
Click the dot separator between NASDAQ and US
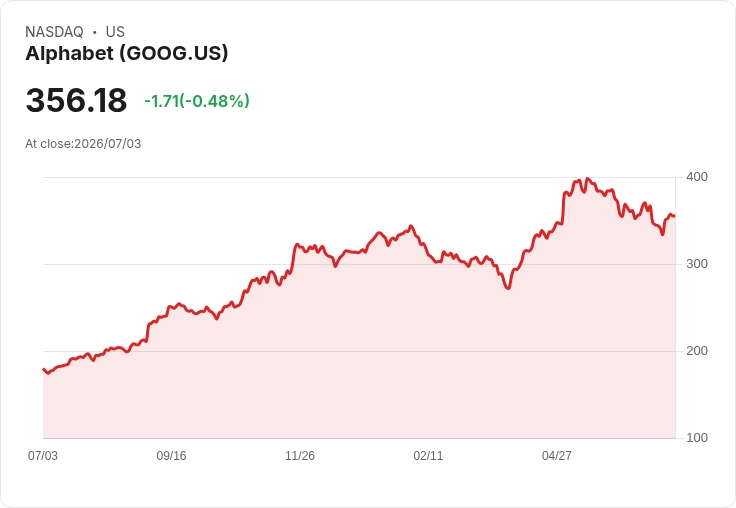[95, 32]
